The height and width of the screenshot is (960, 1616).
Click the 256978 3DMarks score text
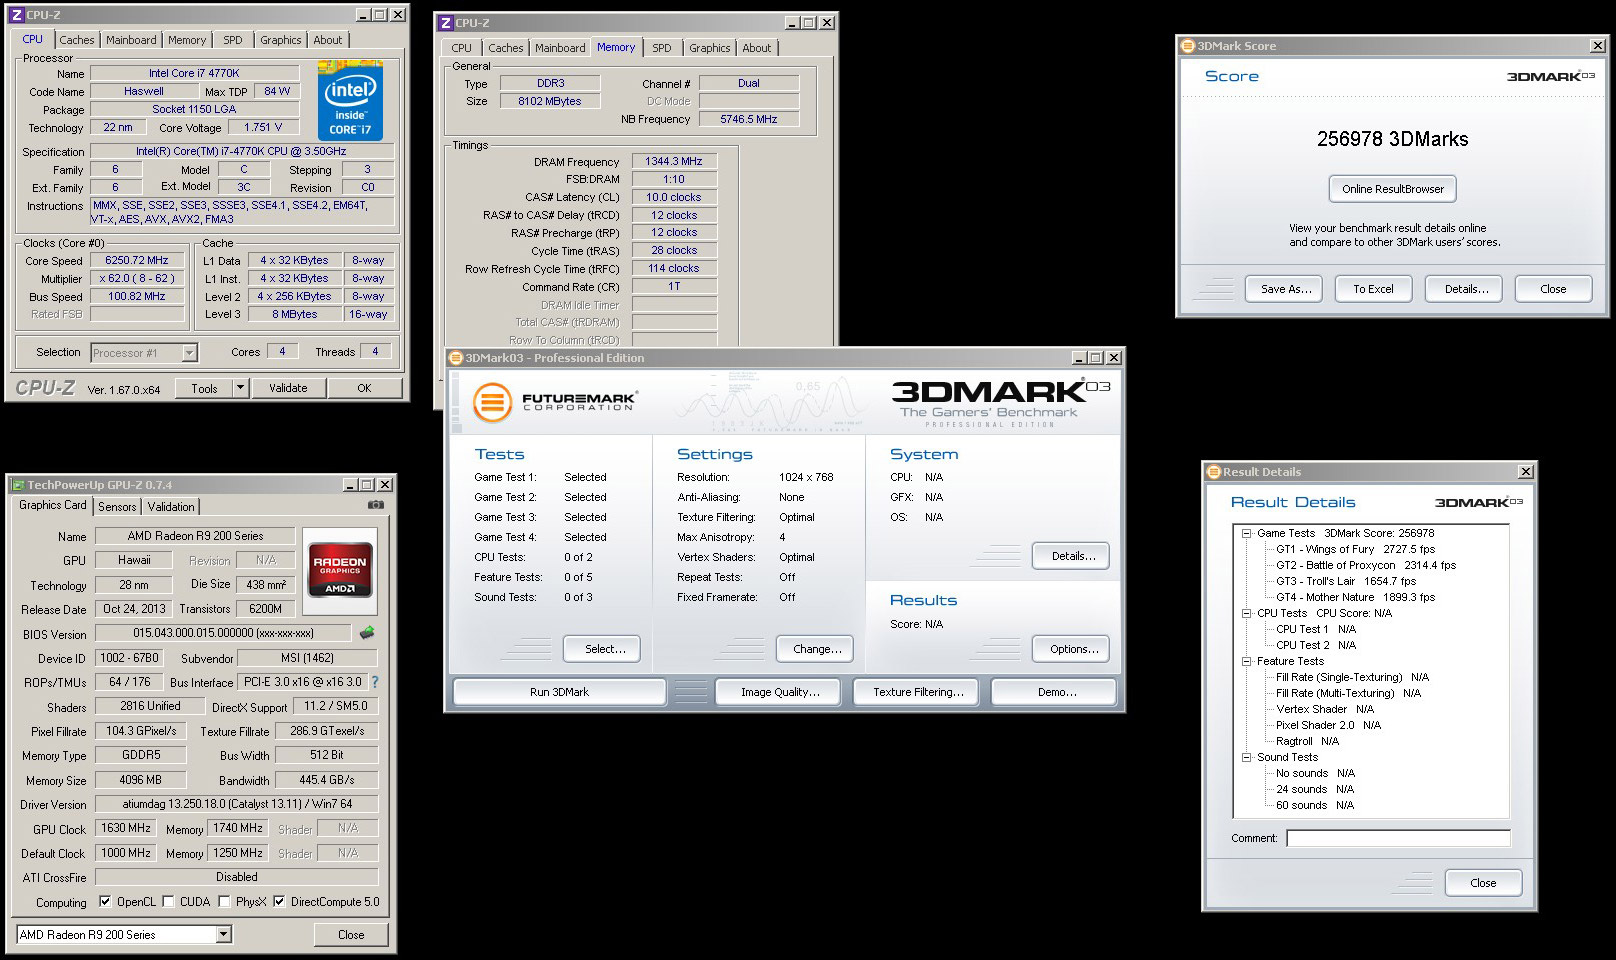(x=1392, y=139)
